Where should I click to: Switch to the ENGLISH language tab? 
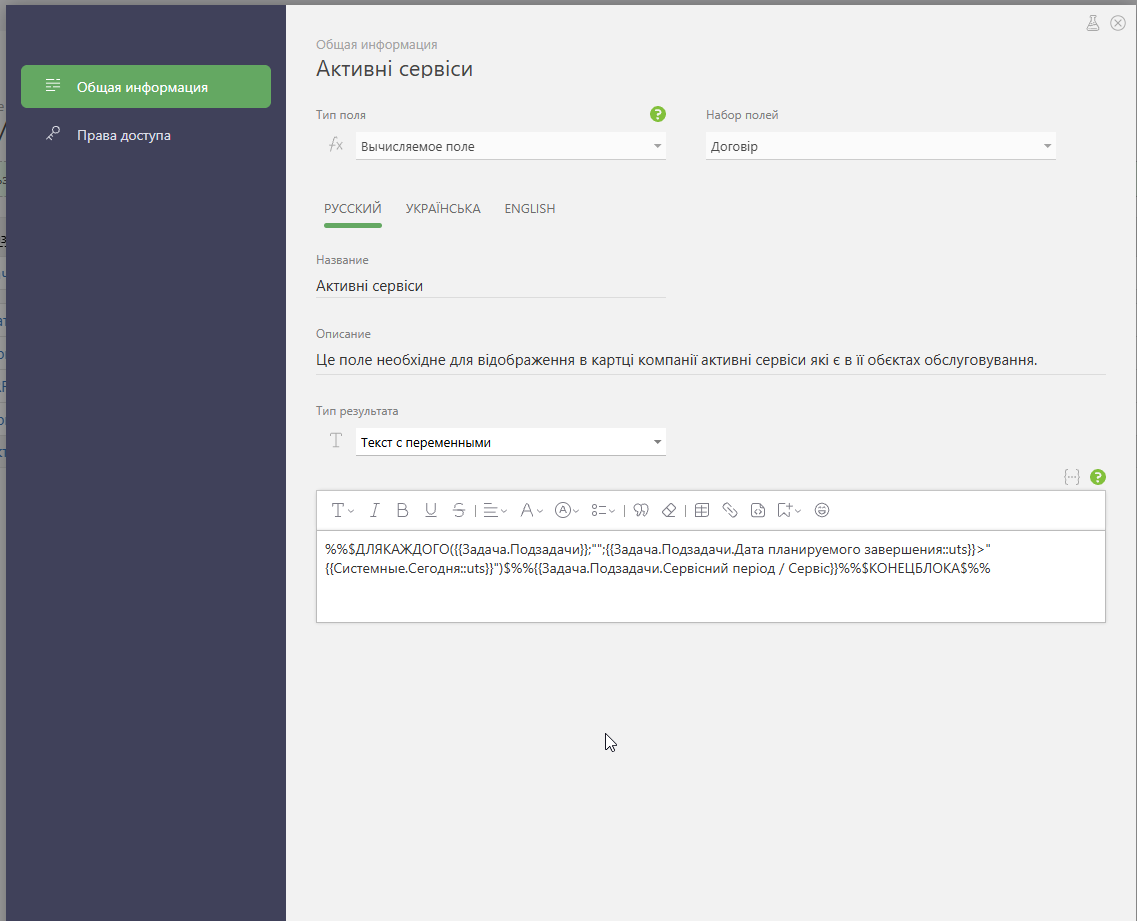pyautogui.click(x=530, y=209)
